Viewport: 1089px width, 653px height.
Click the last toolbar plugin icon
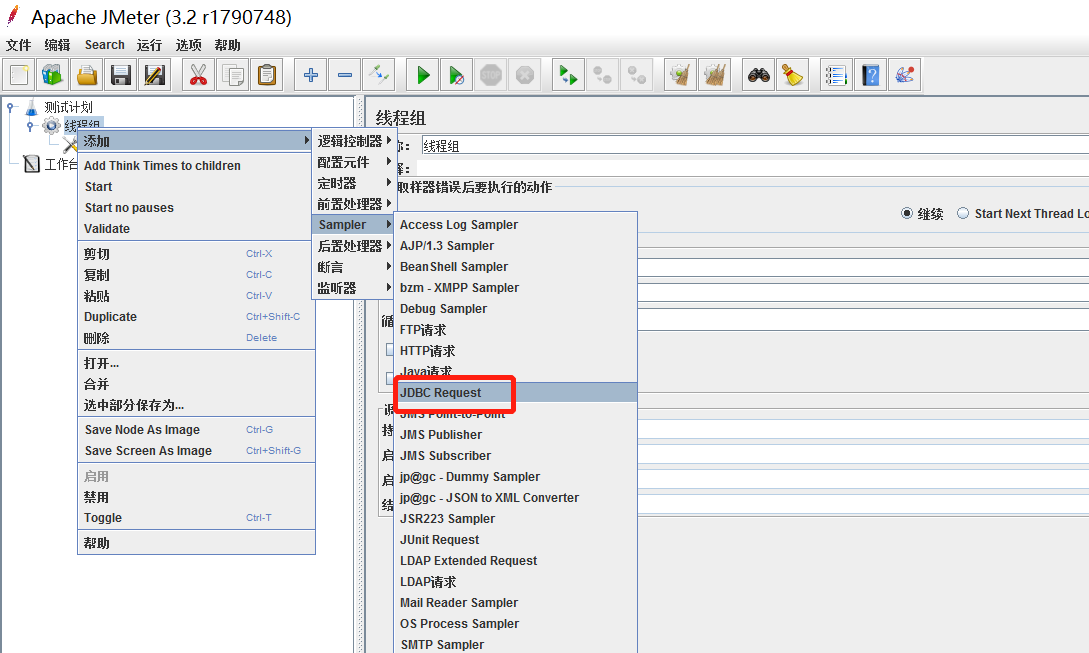coord(904,75)
